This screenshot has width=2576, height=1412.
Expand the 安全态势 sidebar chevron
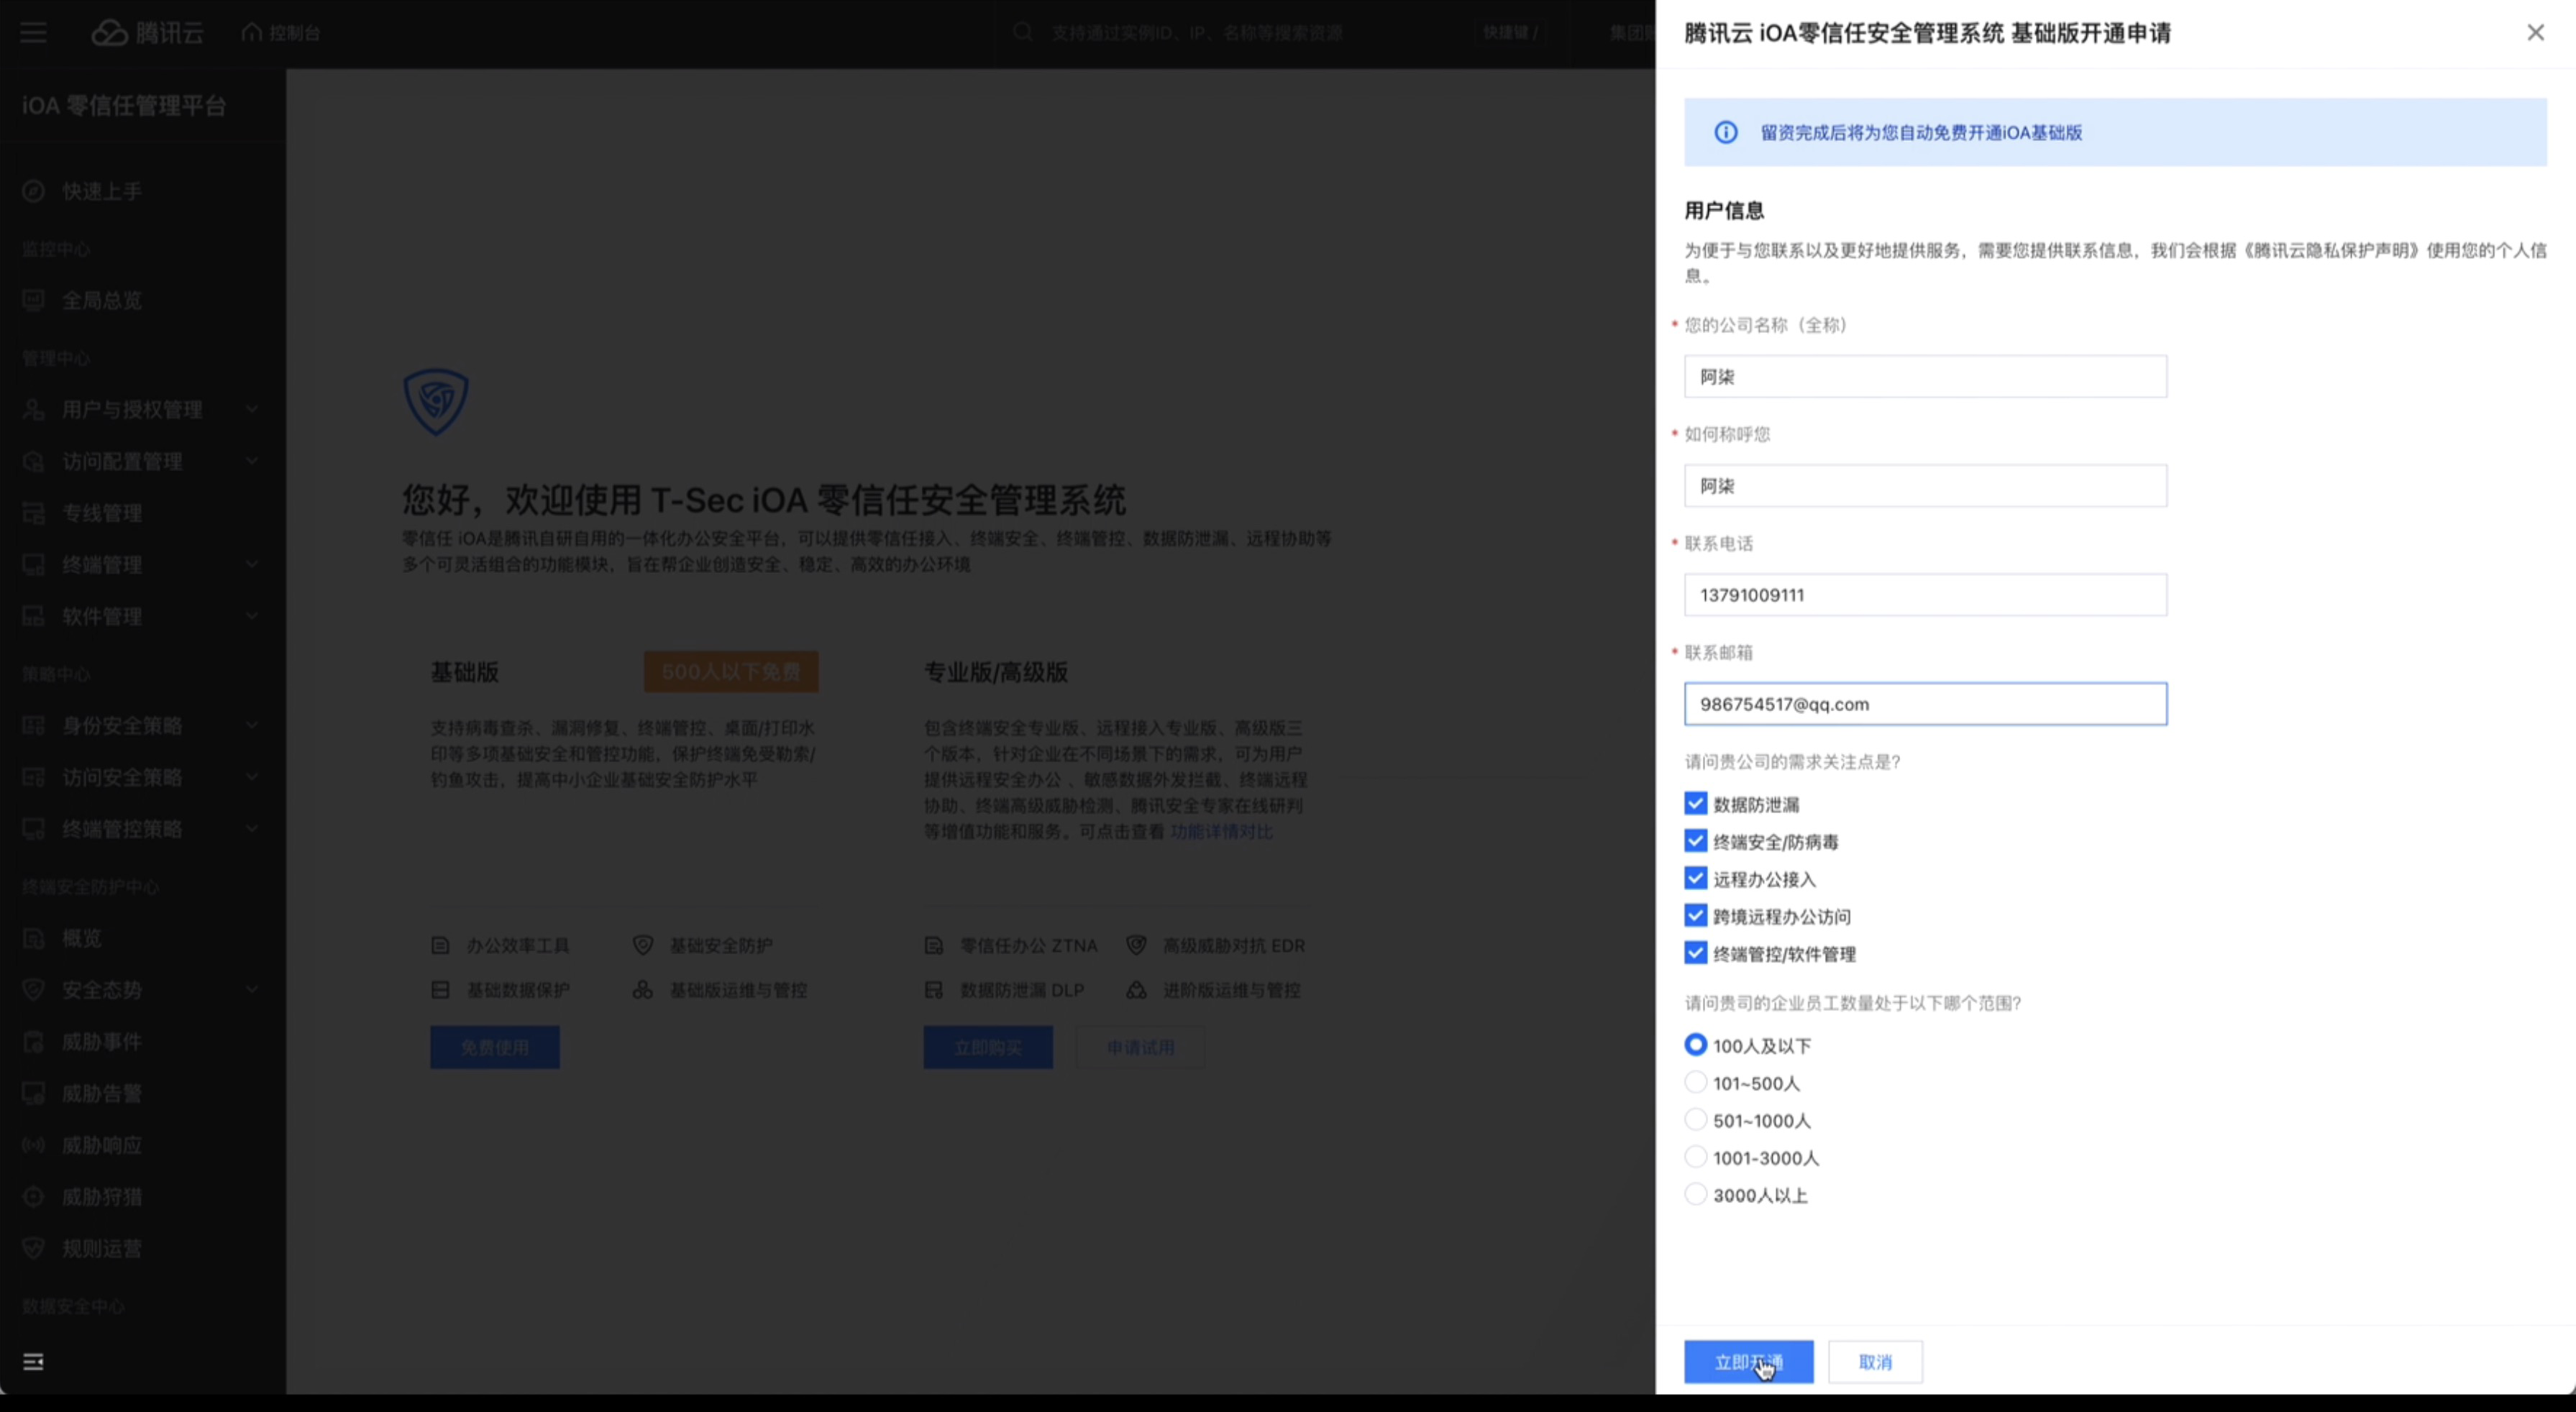tap(252, 989)
